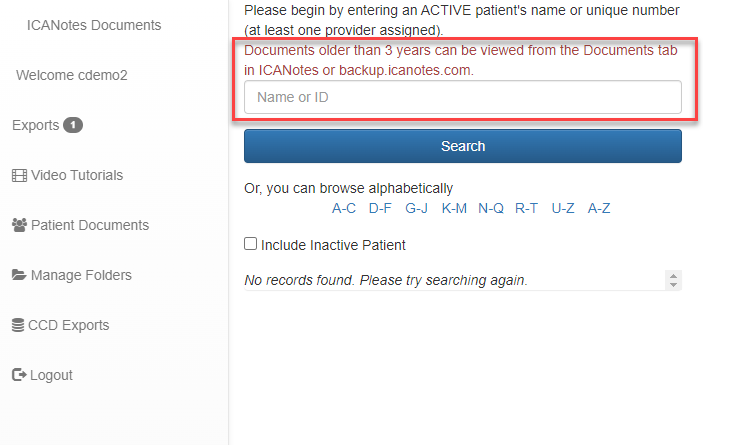The width and height of the screenshot is (730, 445).
Task: Click the folder icon beside Manage Folders
Action: [x=19, y=275]
